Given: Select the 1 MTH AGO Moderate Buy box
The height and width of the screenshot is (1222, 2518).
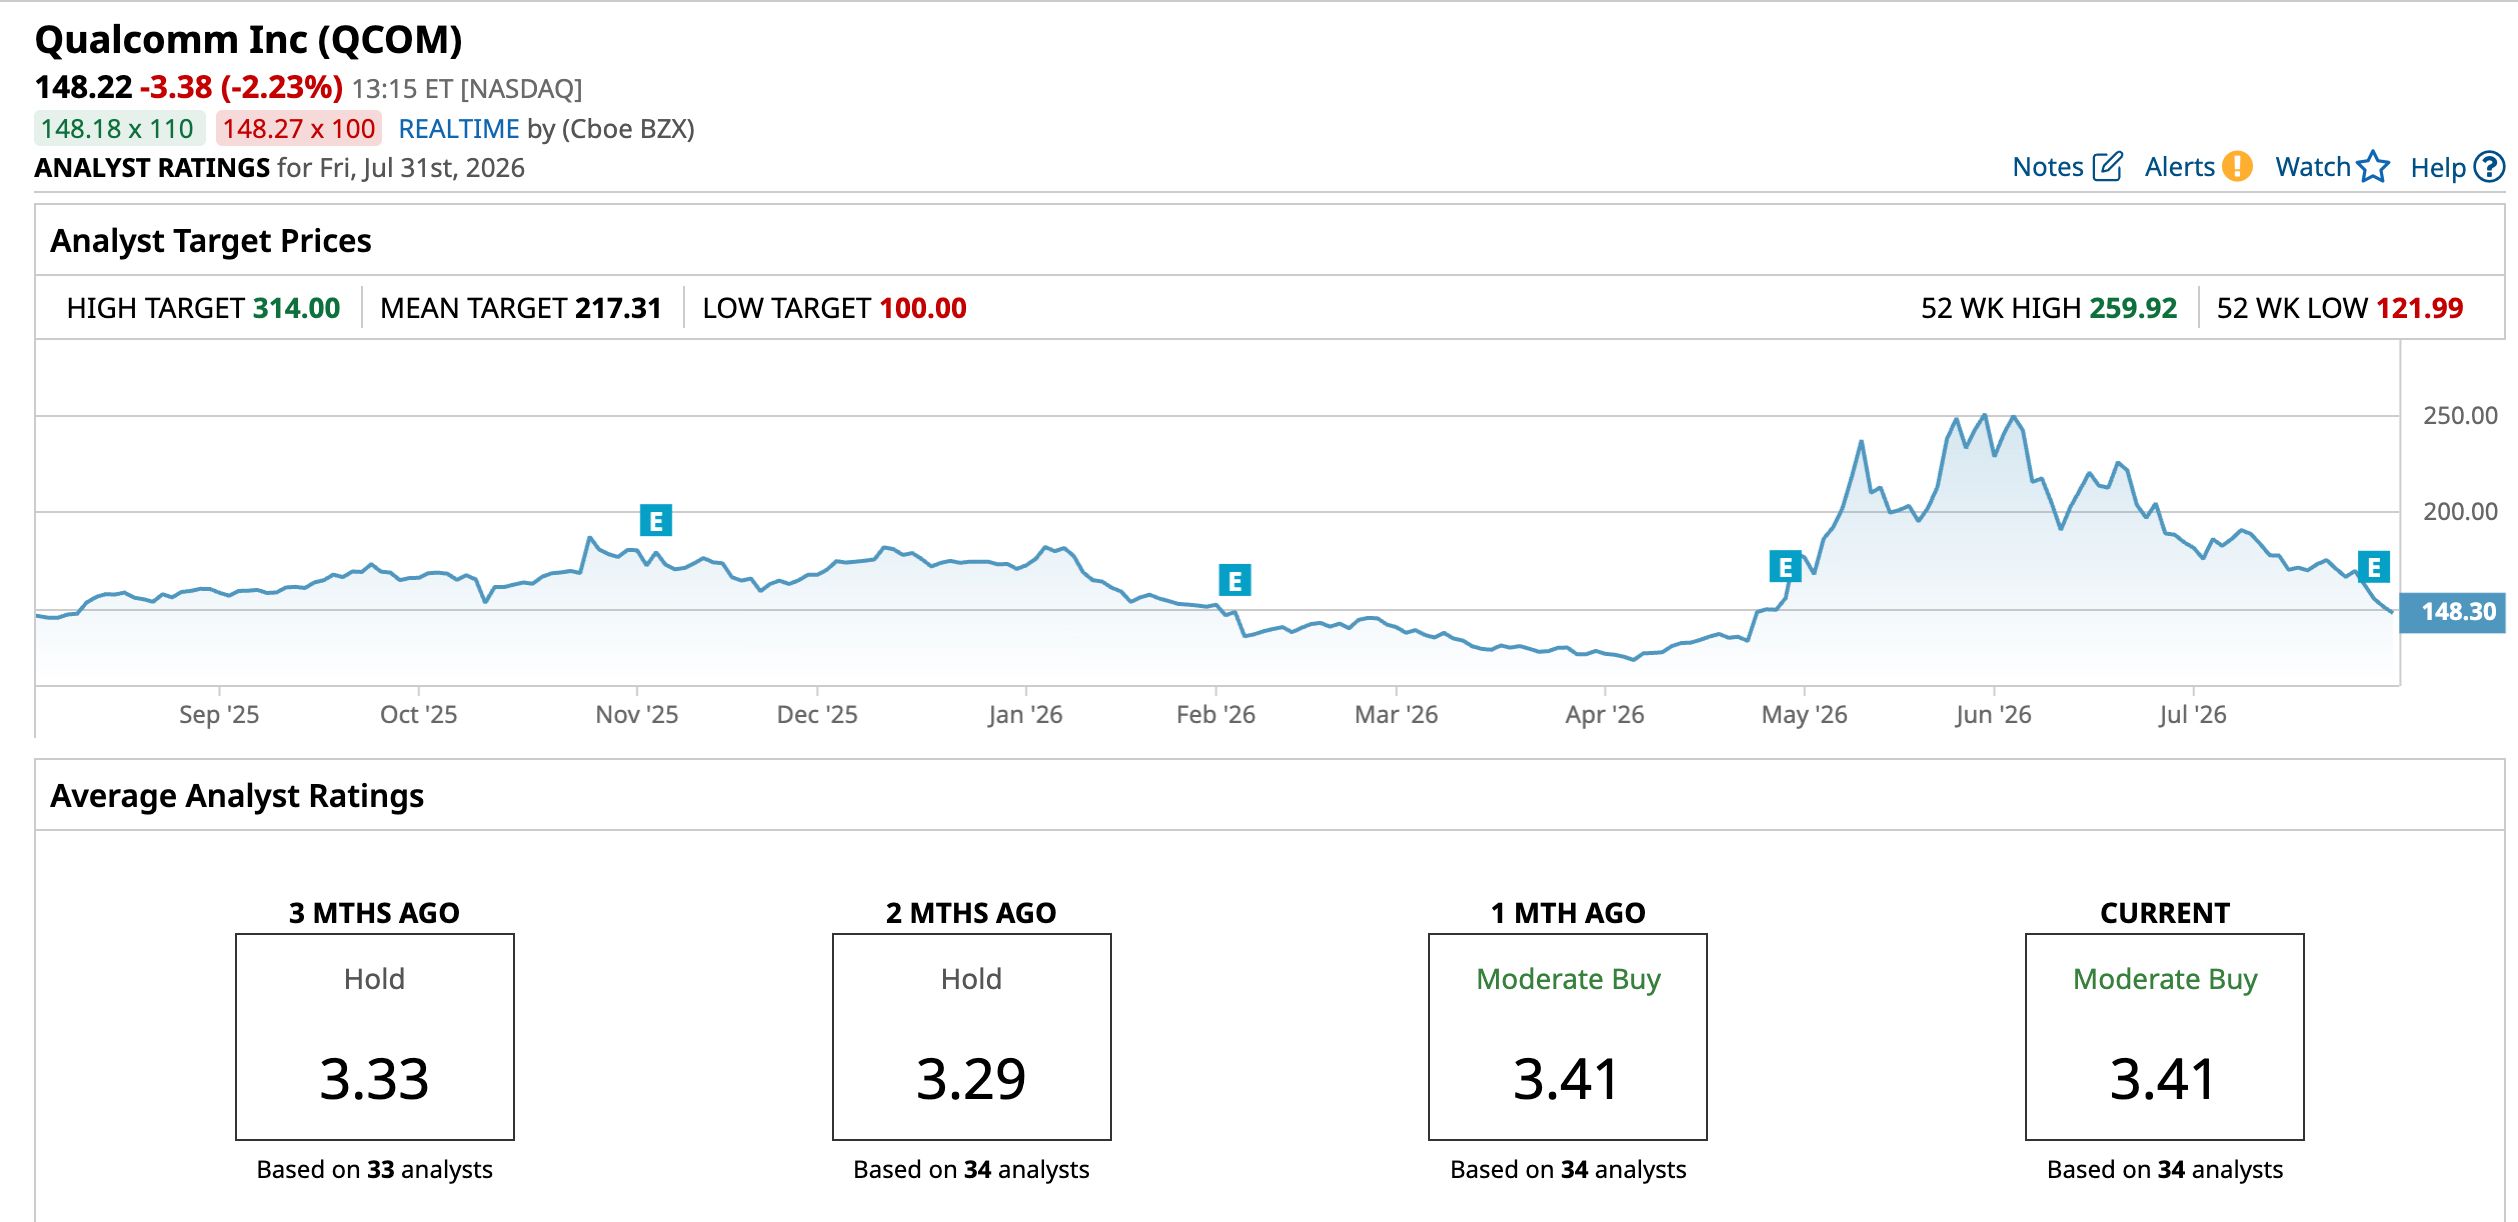Looking at the screenshot, I should tap(1568, 1037).
